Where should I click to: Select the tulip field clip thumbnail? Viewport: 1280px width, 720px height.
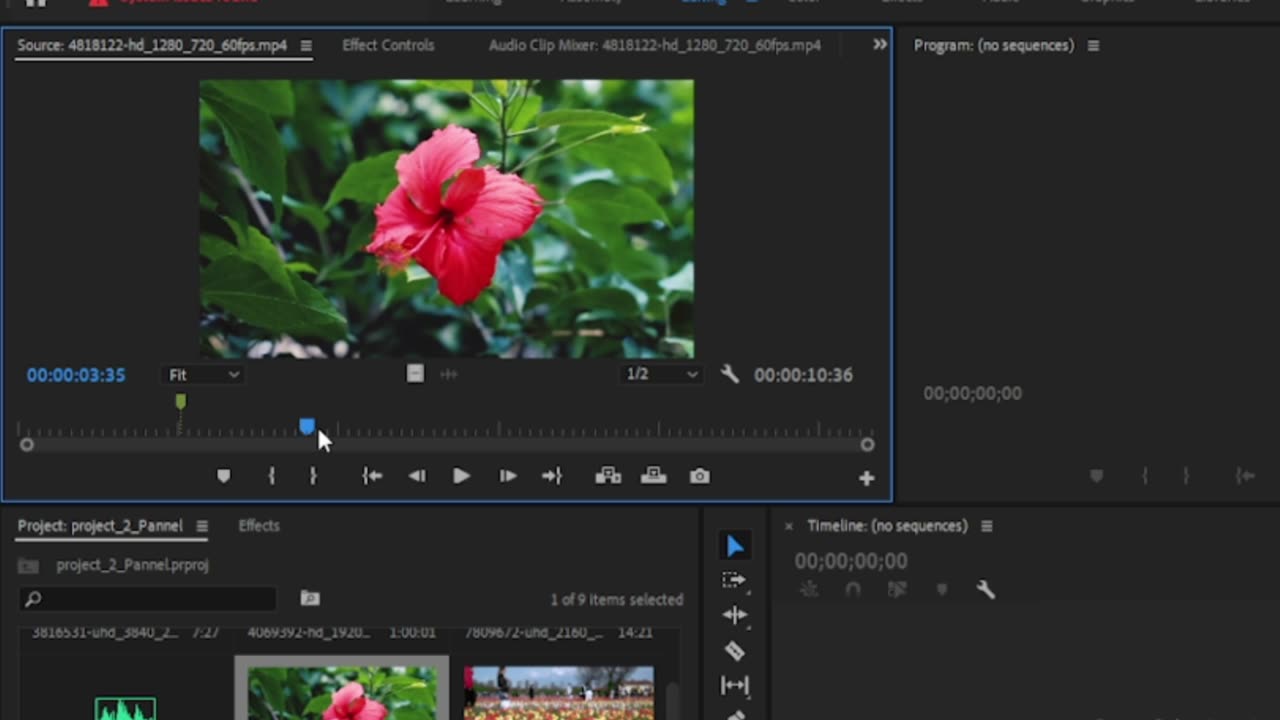tap(559, 692)
